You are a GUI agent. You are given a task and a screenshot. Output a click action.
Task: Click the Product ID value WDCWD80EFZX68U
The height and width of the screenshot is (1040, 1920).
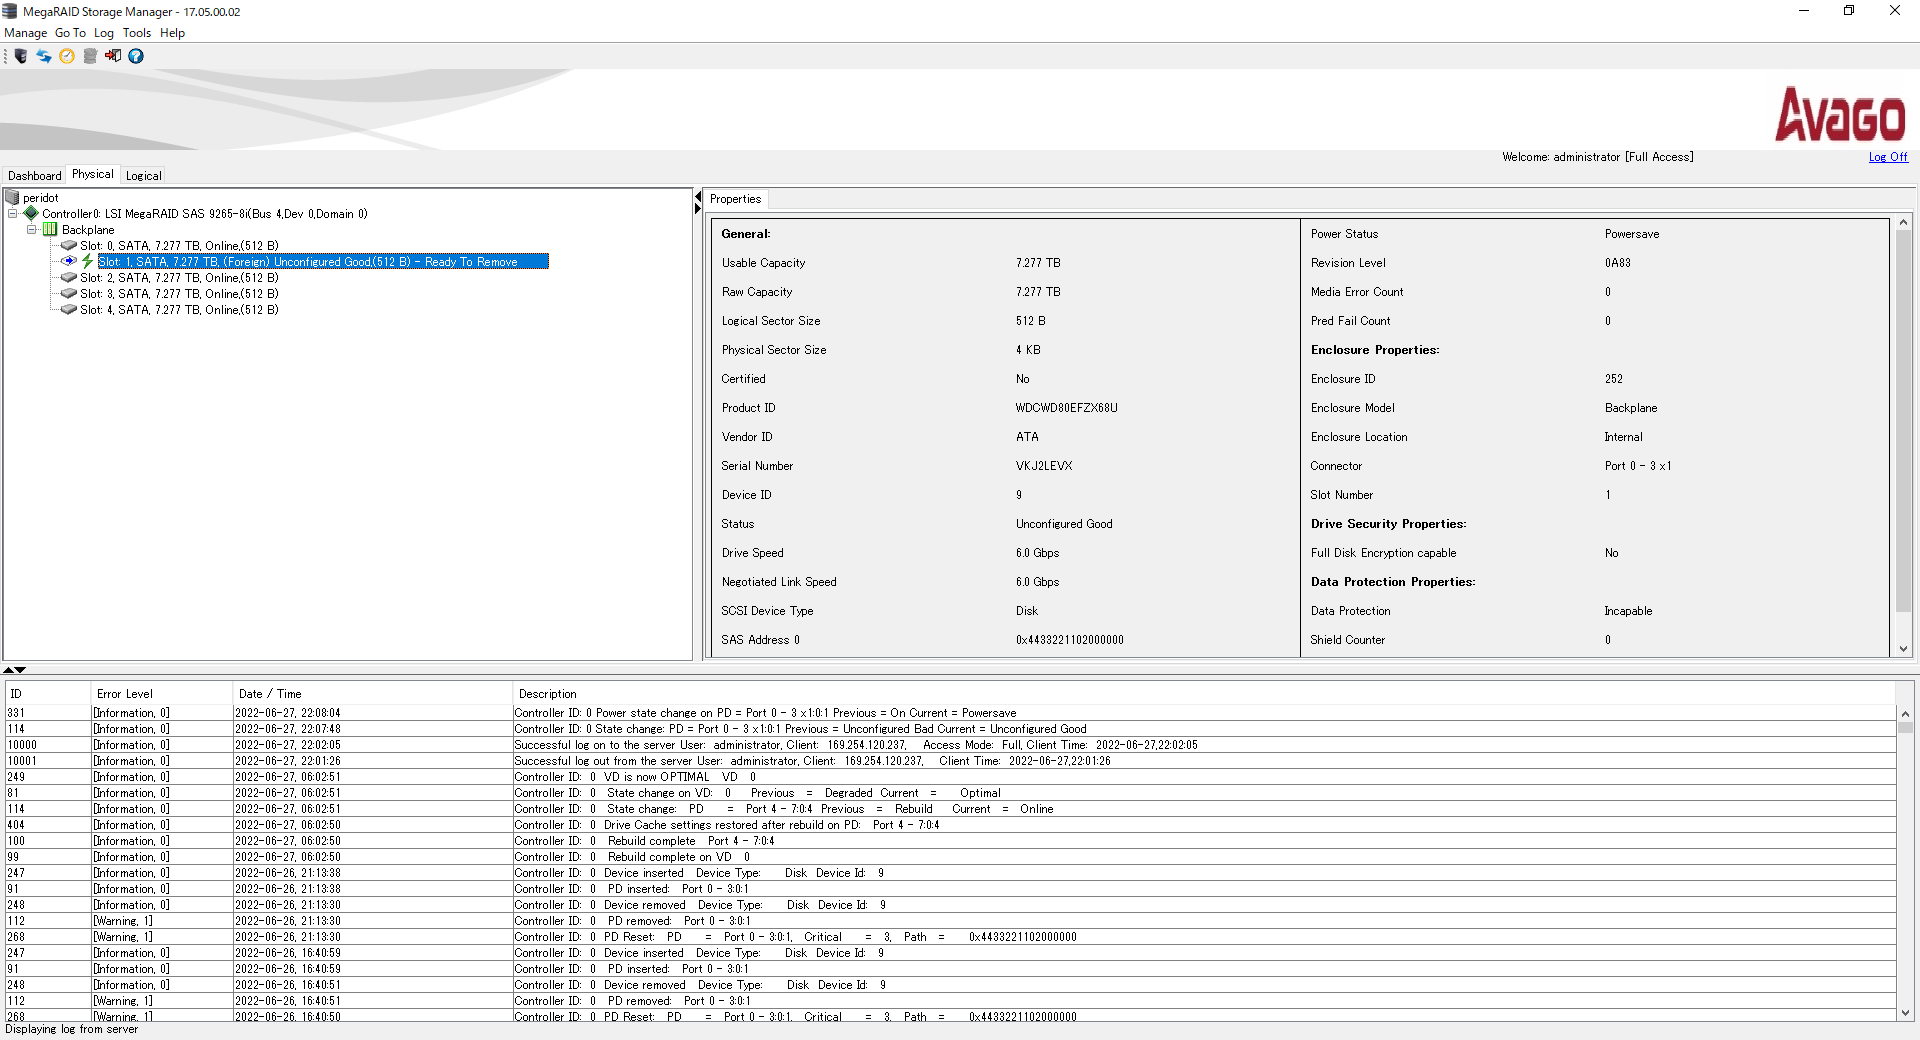click(1067, 408)
